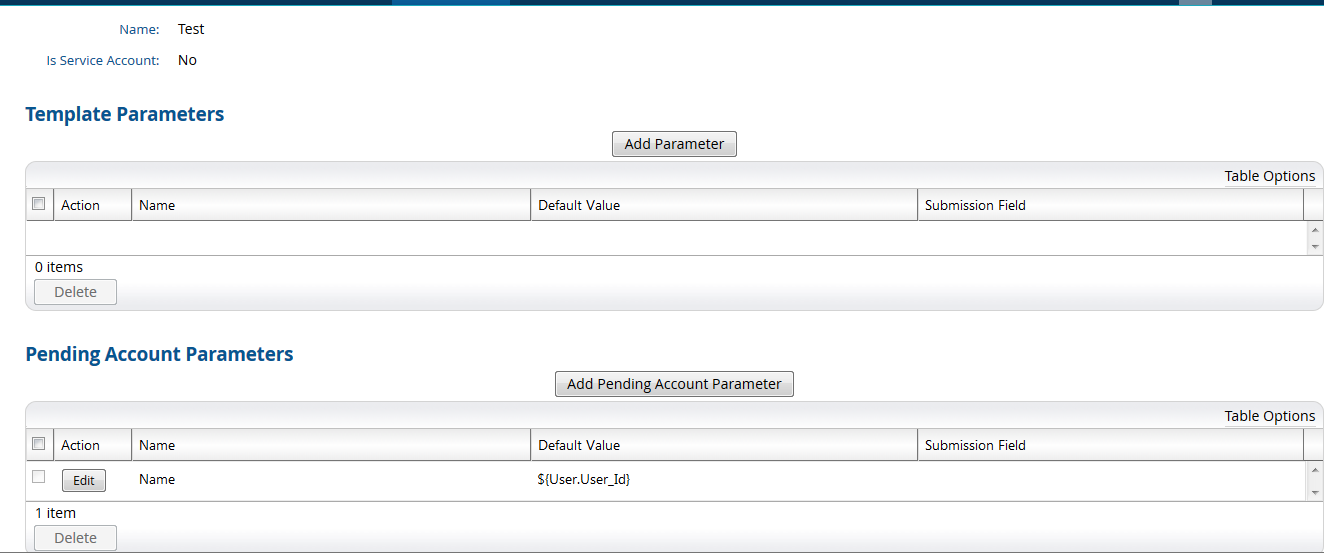This screenshot has width=1324, height=553.
Task: Tick select-all checkbox in Pending Account header
Action: pyautogui.click(x=39, y=444)
